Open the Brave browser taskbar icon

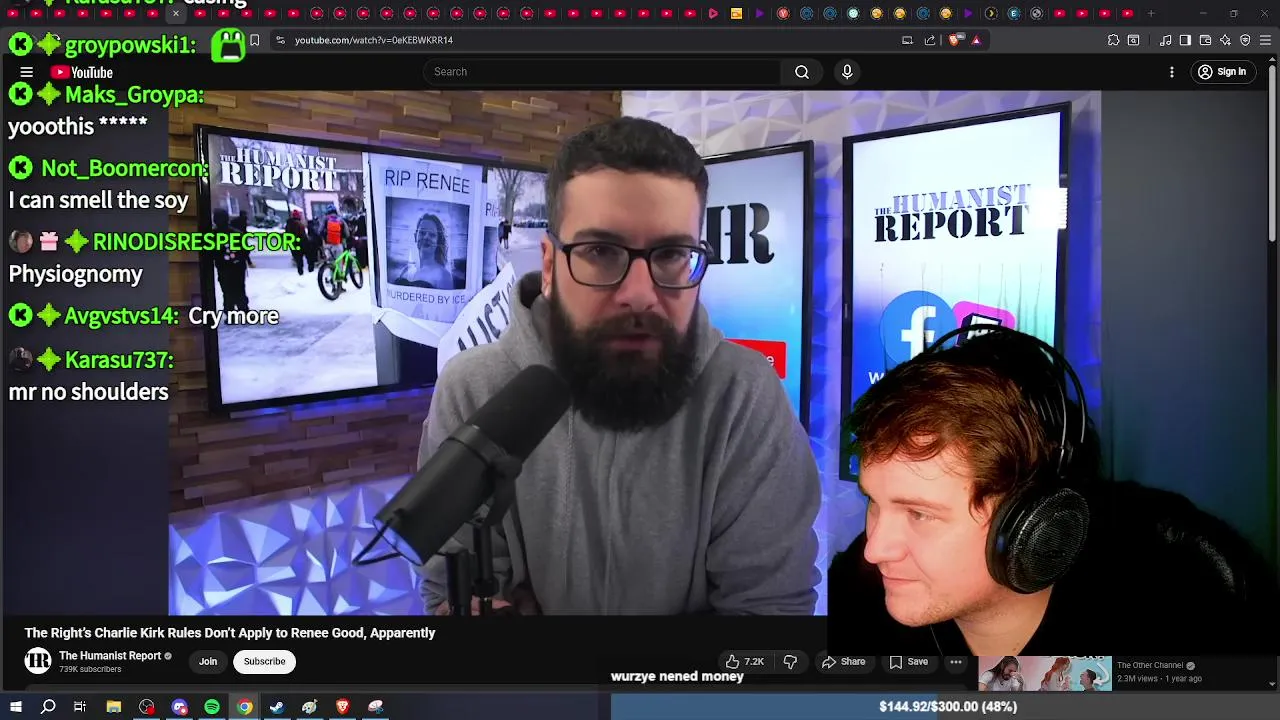pyautogui.click(x=342, y=707)
